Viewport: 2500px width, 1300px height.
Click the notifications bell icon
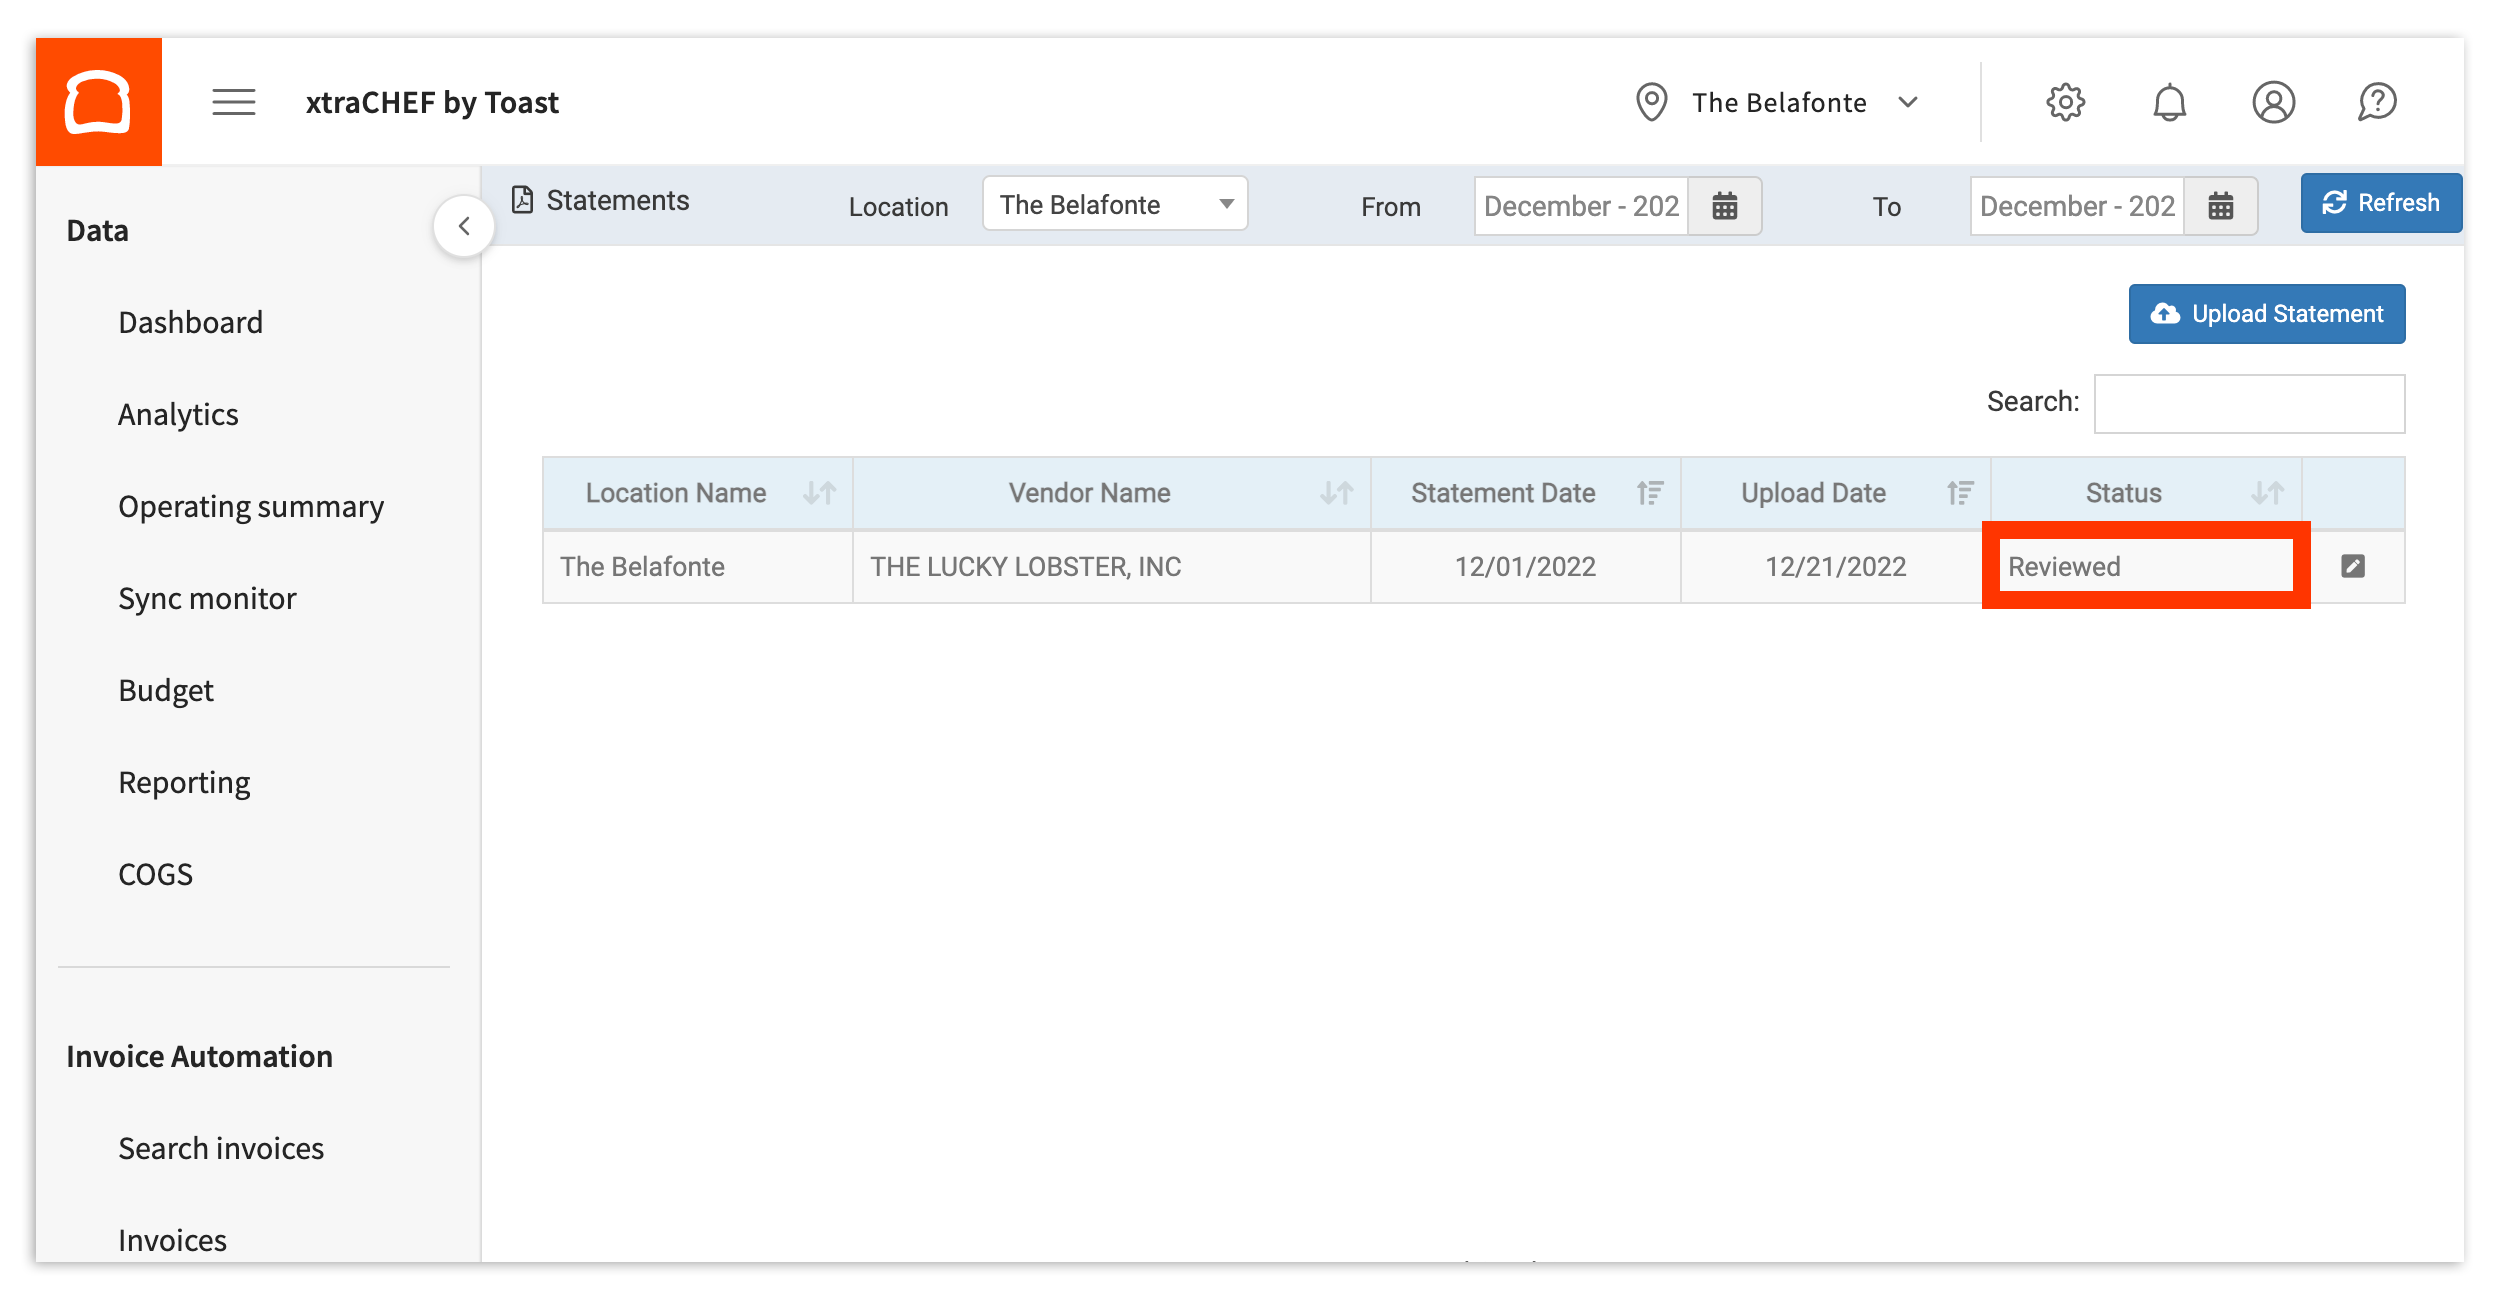point(2169,102)
